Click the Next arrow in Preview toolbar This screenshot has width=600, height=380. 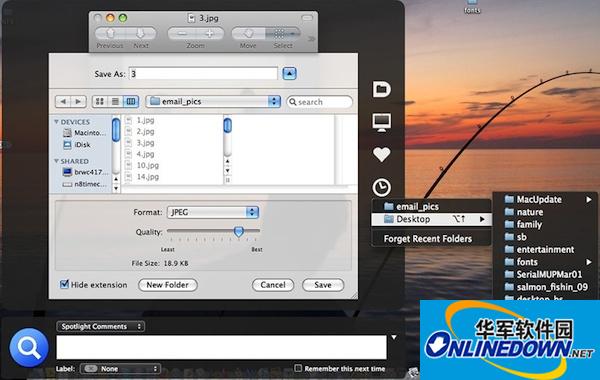pyautogui.click(x=141, y=33)
